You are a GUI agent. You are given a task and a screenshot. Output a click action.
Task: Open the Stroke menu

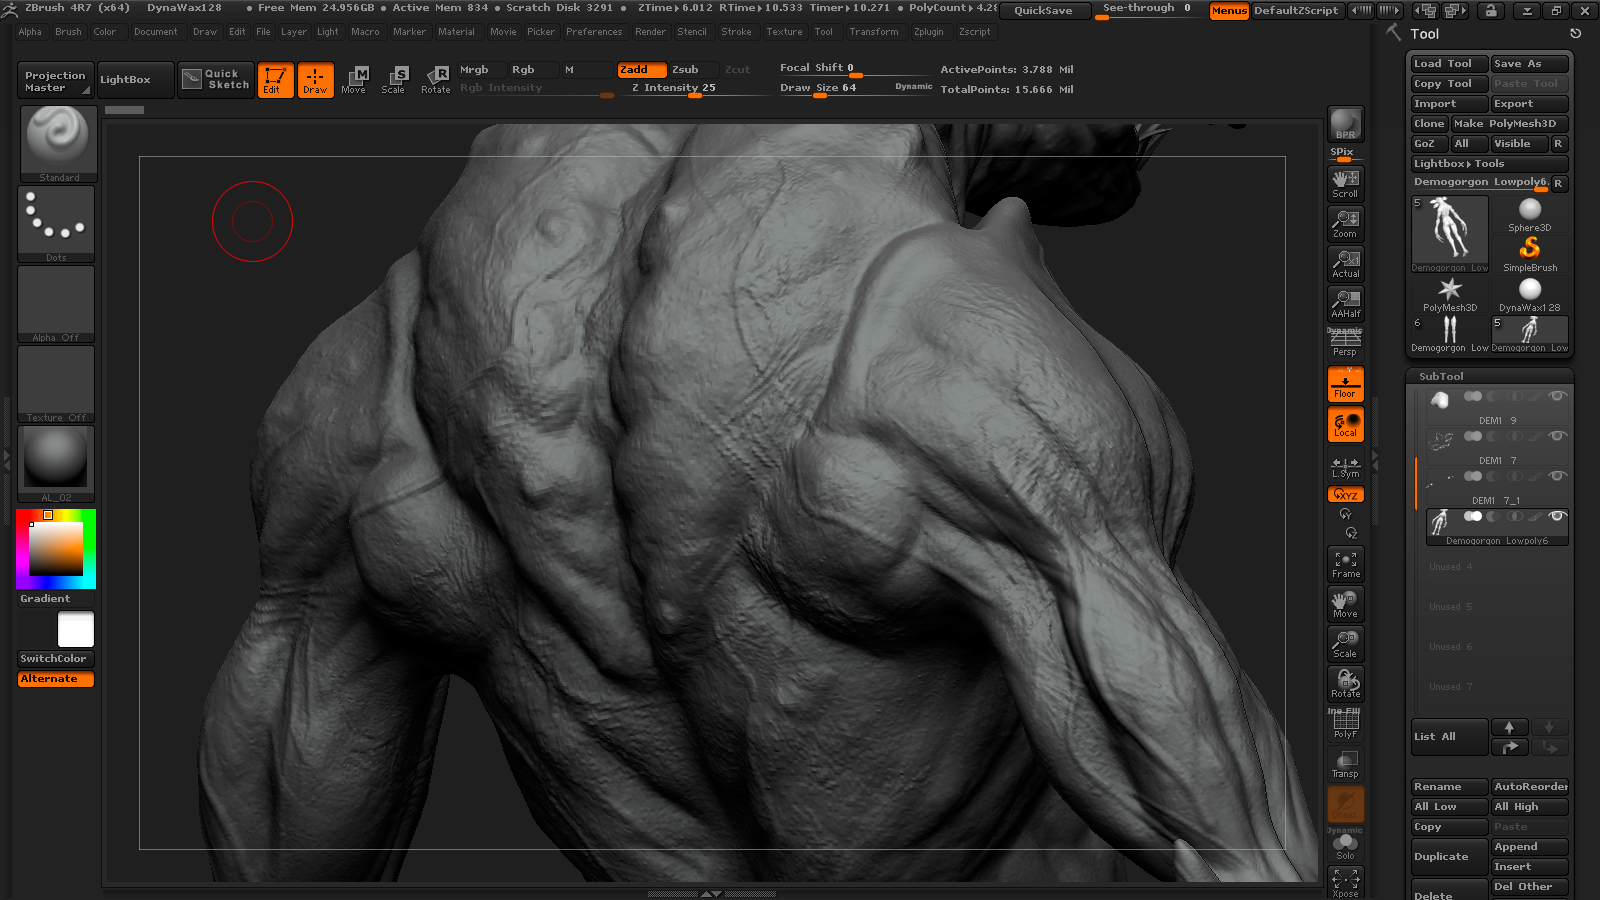tap(736, 32)
